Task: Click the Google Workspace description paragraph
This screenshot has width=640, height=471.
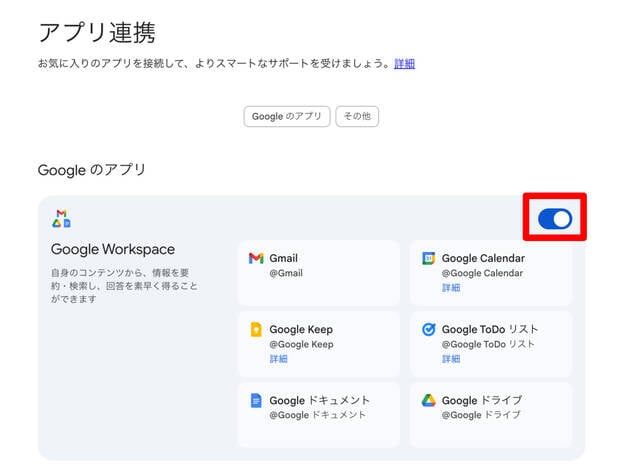Action: (x=124, y=285)
